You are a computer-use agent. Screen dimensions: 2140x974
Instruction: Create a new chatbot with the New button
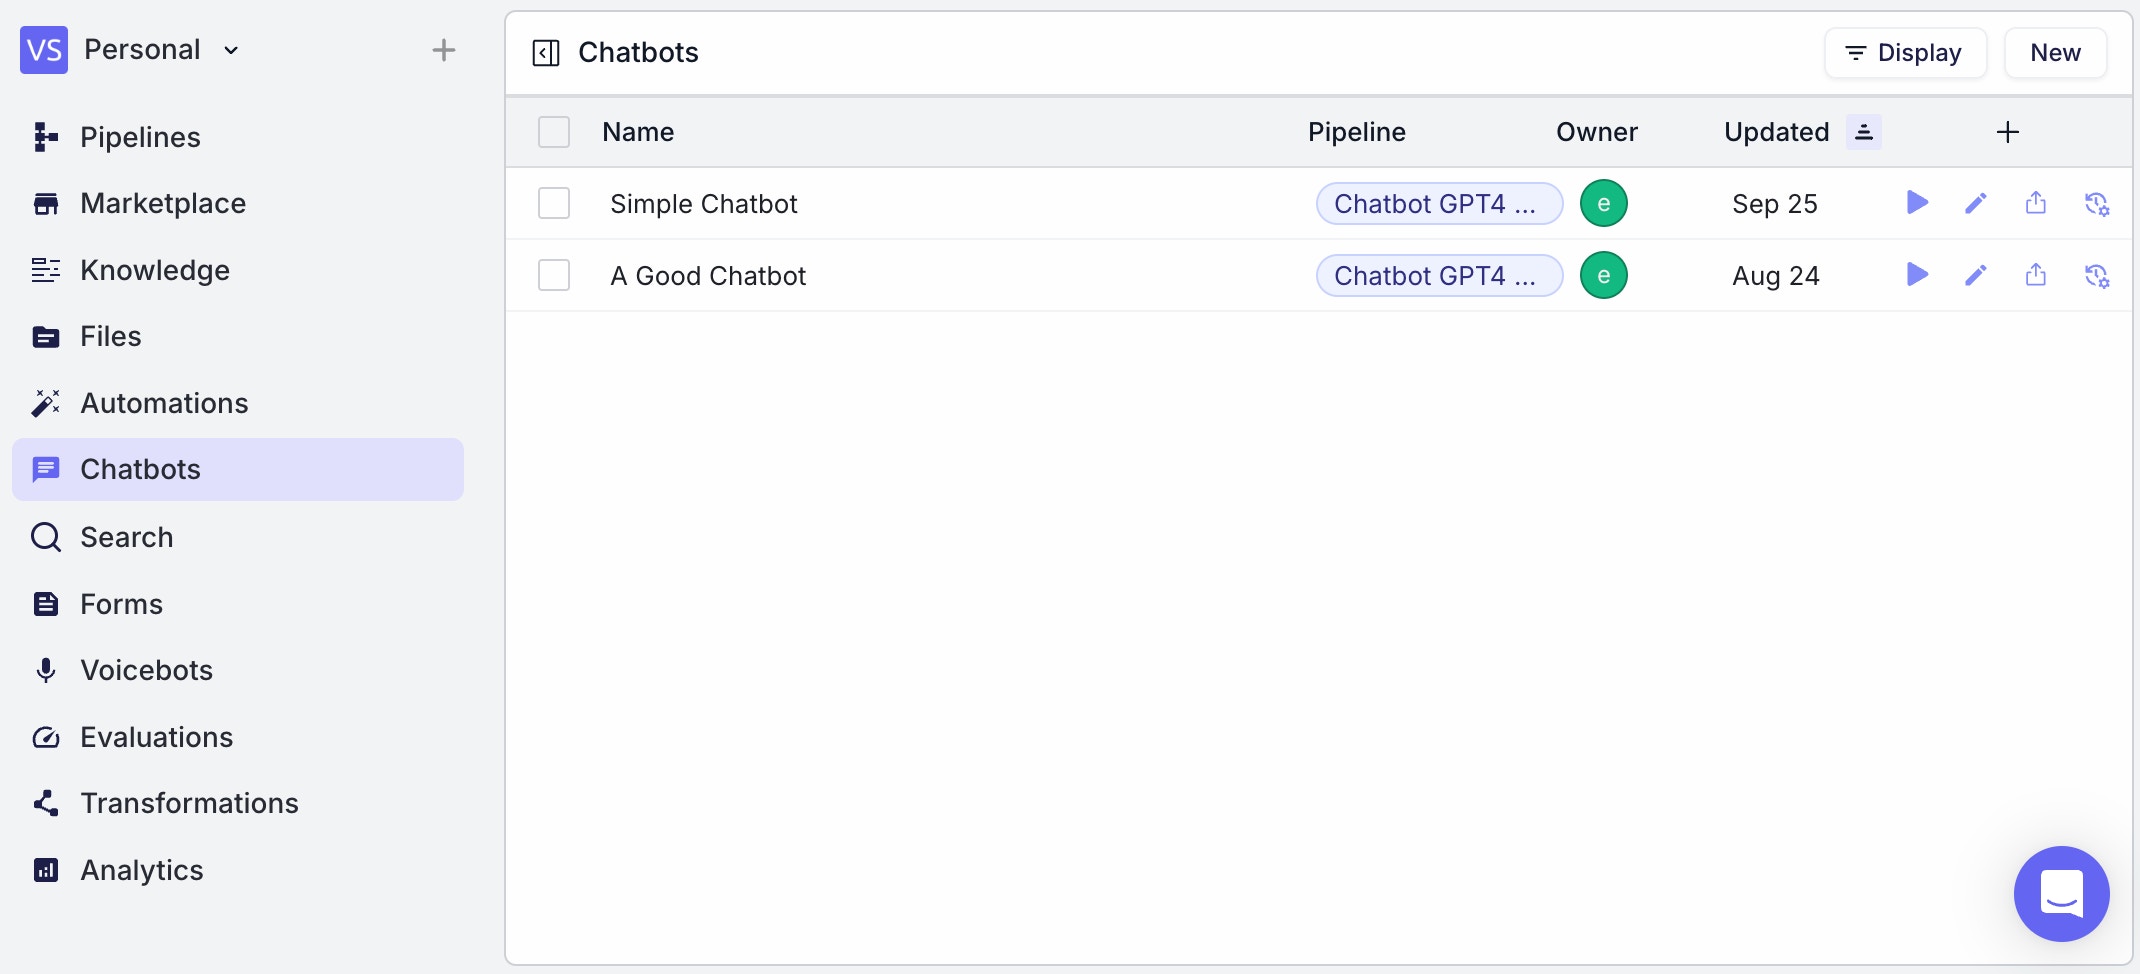[x=2055, y=52]
